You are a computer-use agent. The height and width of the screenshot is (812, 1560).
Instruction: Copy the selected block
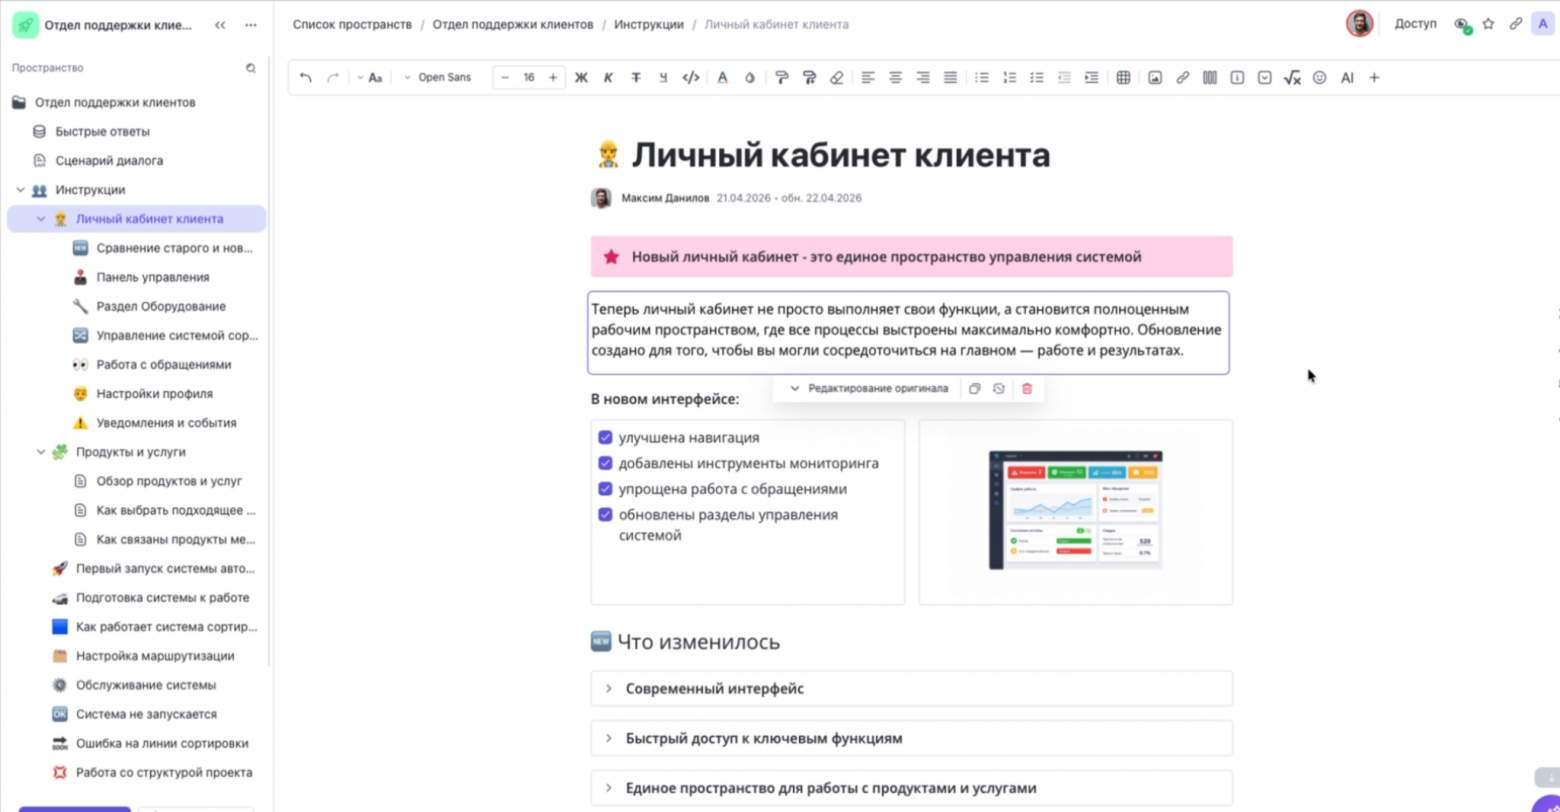pyautogui.click(x=975, y=388)
